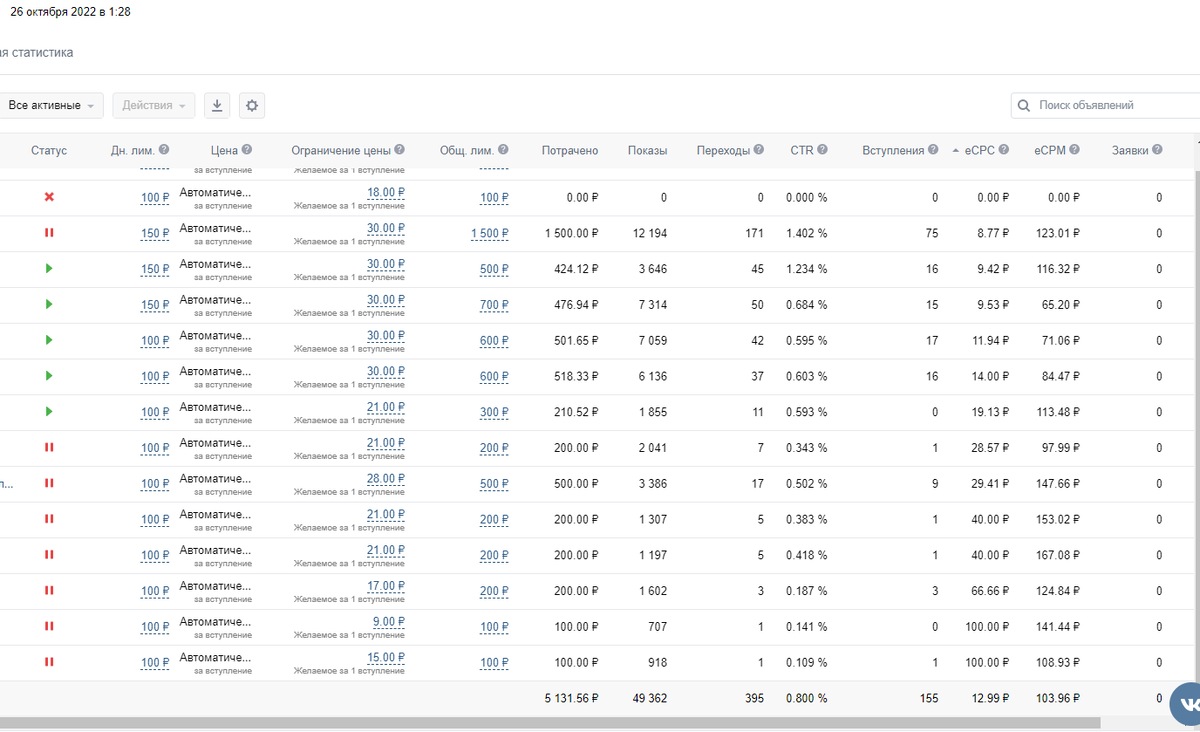This screenshot has width=1200, height=732.
Task: Click the pause icon in the row with 918 impressions
Action: (x=49, y=662)
